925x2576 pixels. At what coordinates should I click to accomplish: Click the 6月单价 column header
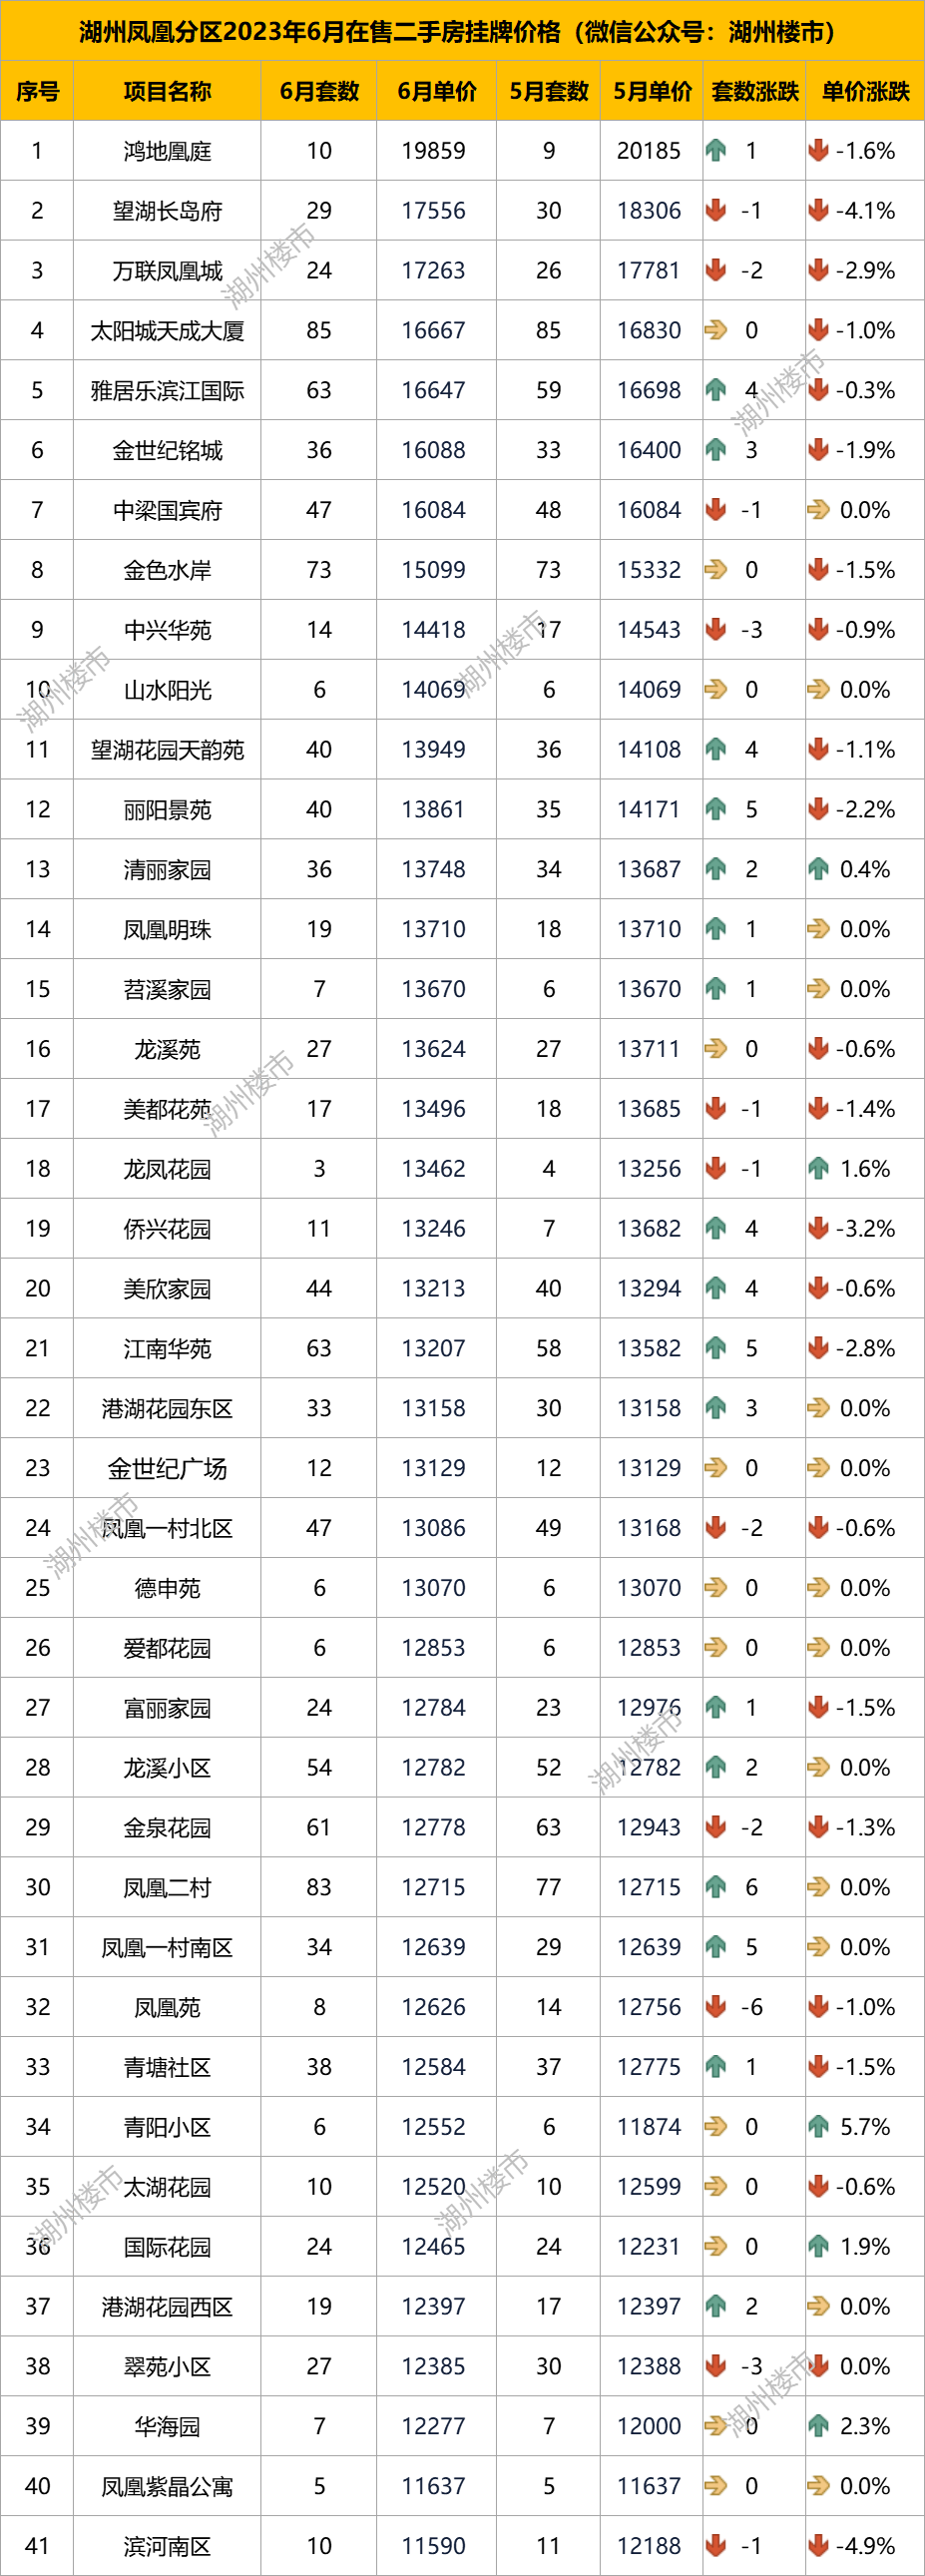tap(437, 92)
